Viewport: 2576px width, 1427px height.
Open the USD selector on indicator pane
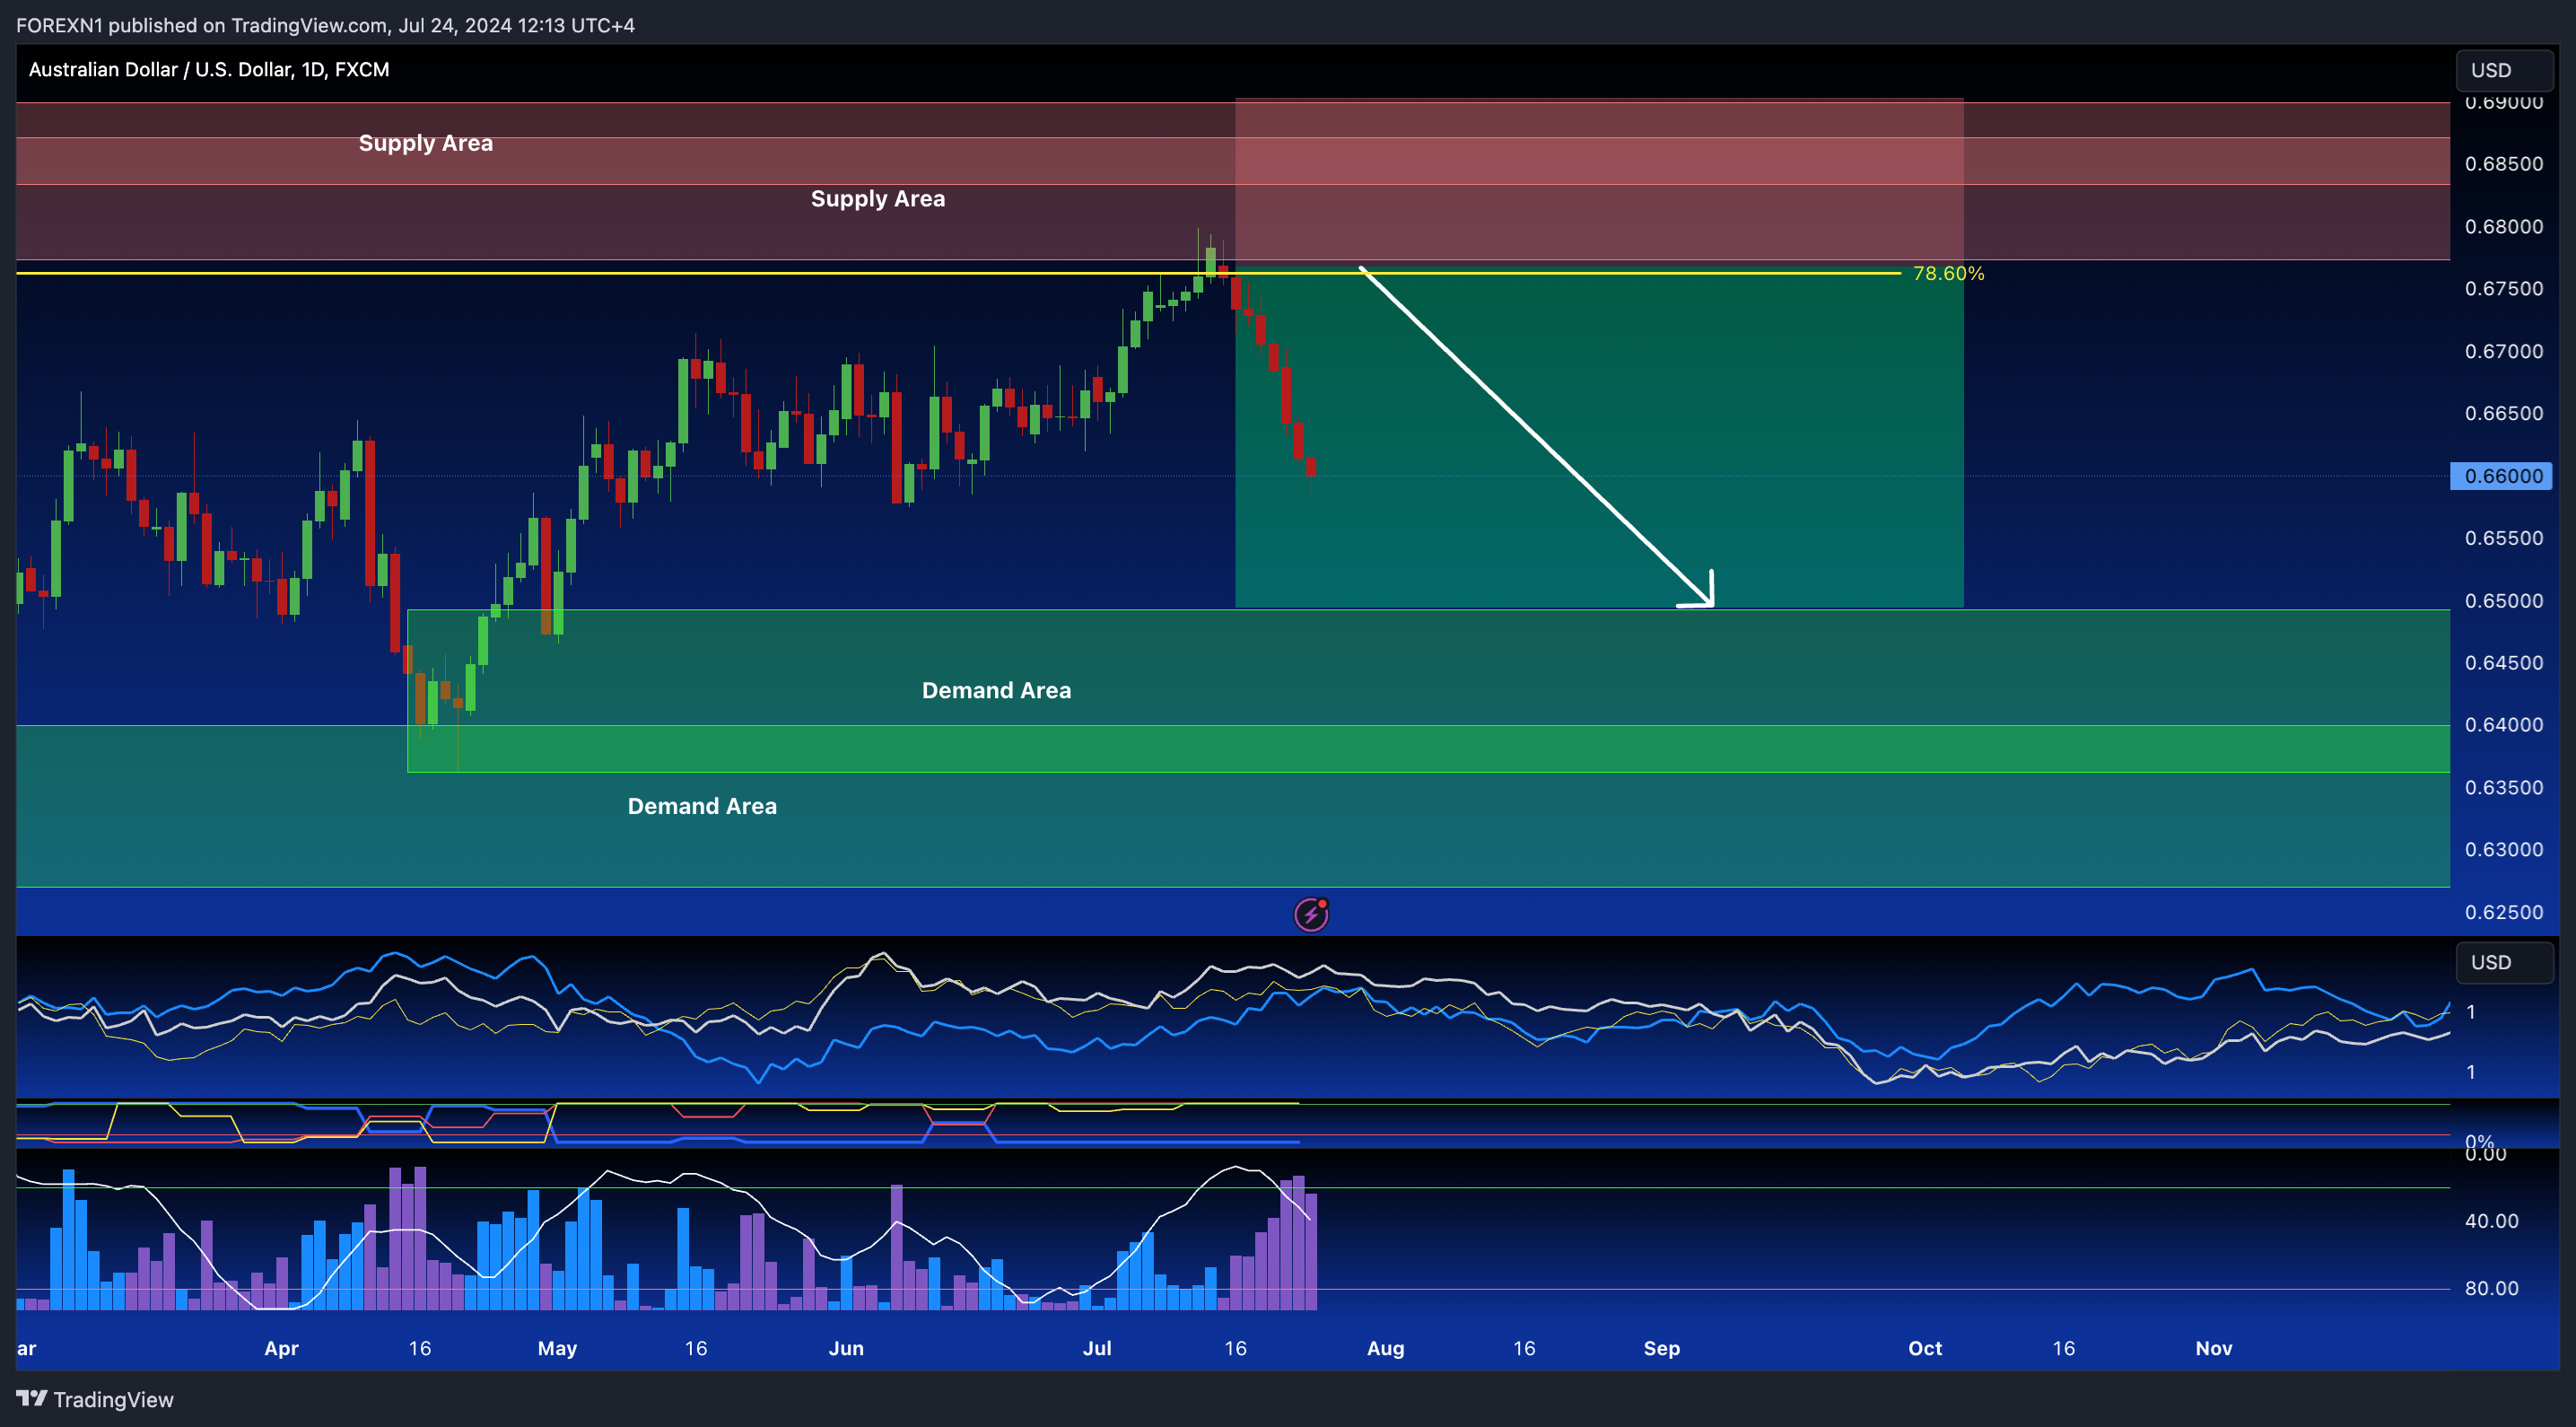(2505, 962)
